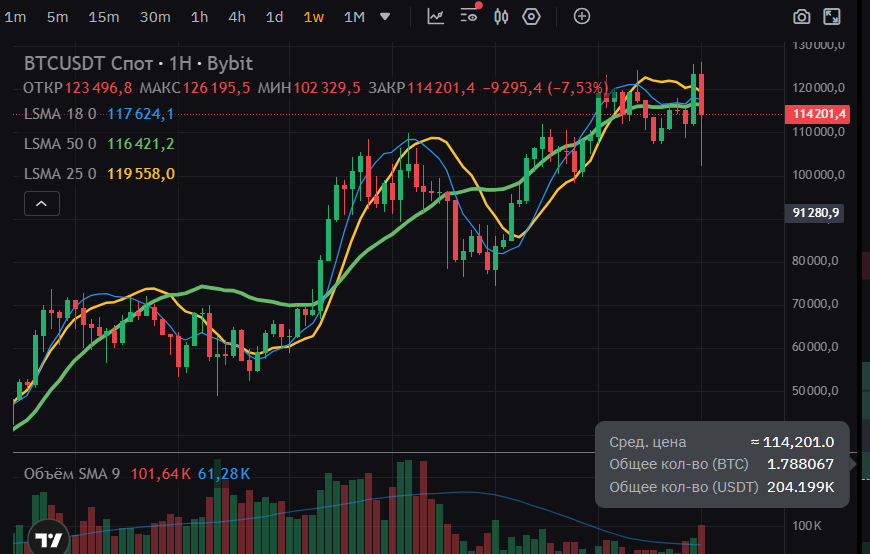Open the indicators chart icon

435,16
